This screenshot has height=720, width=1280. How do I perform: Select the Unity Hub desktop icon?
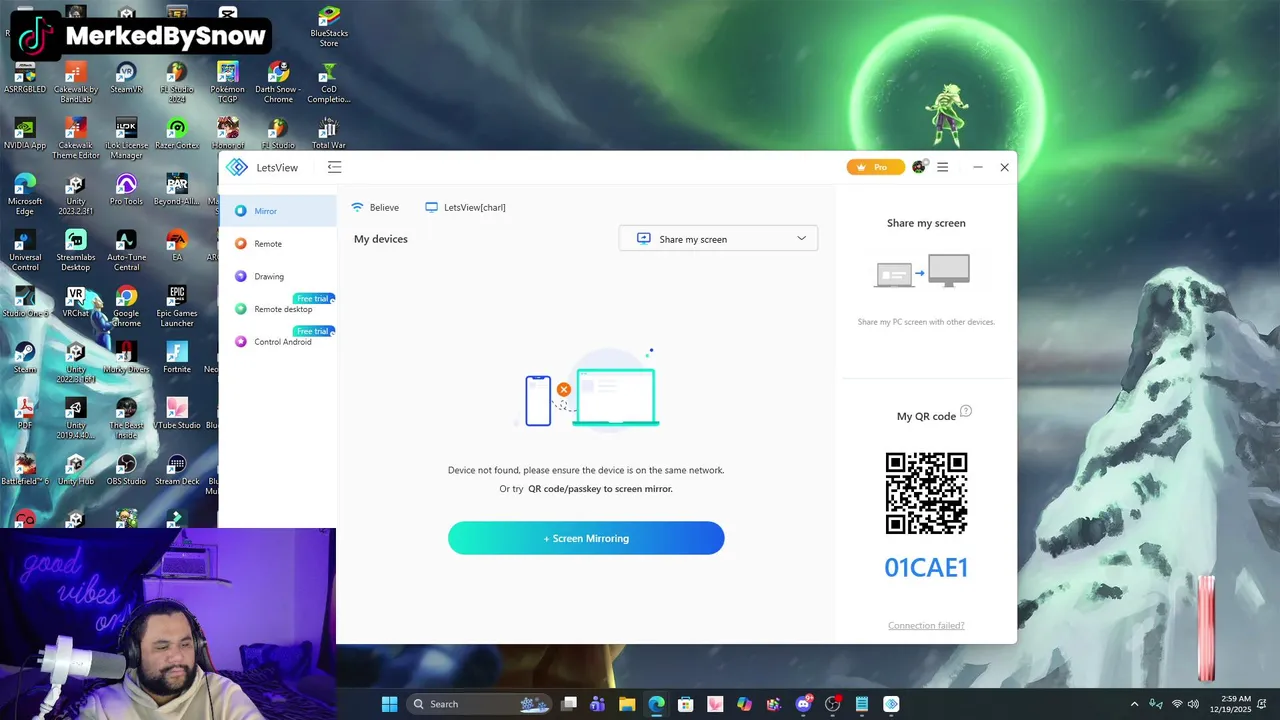tap(76, 470)
